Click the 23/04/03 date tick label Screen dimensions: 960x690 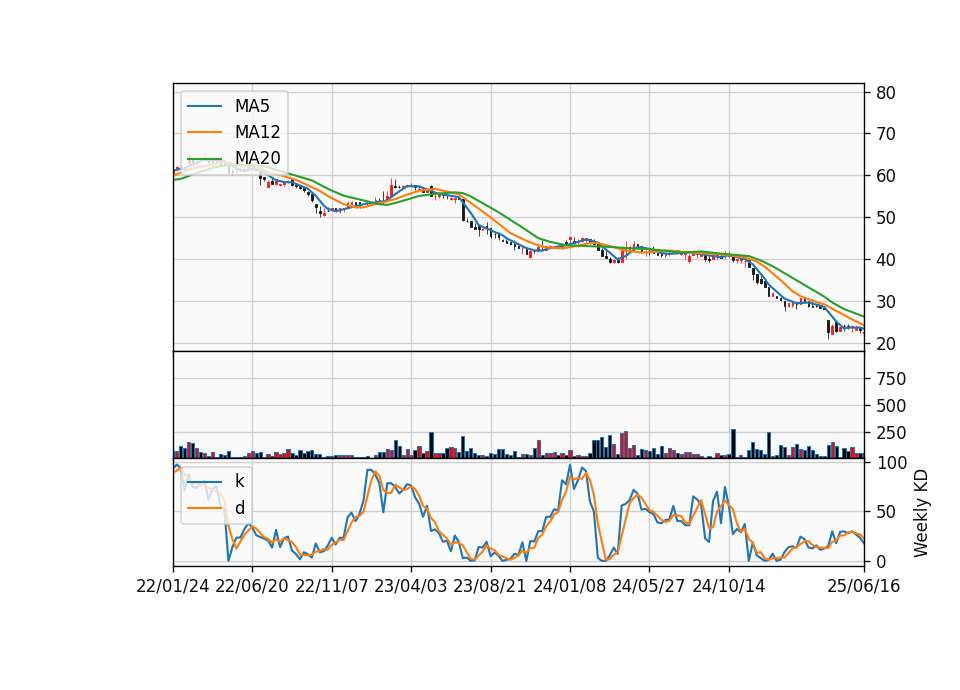411,586
